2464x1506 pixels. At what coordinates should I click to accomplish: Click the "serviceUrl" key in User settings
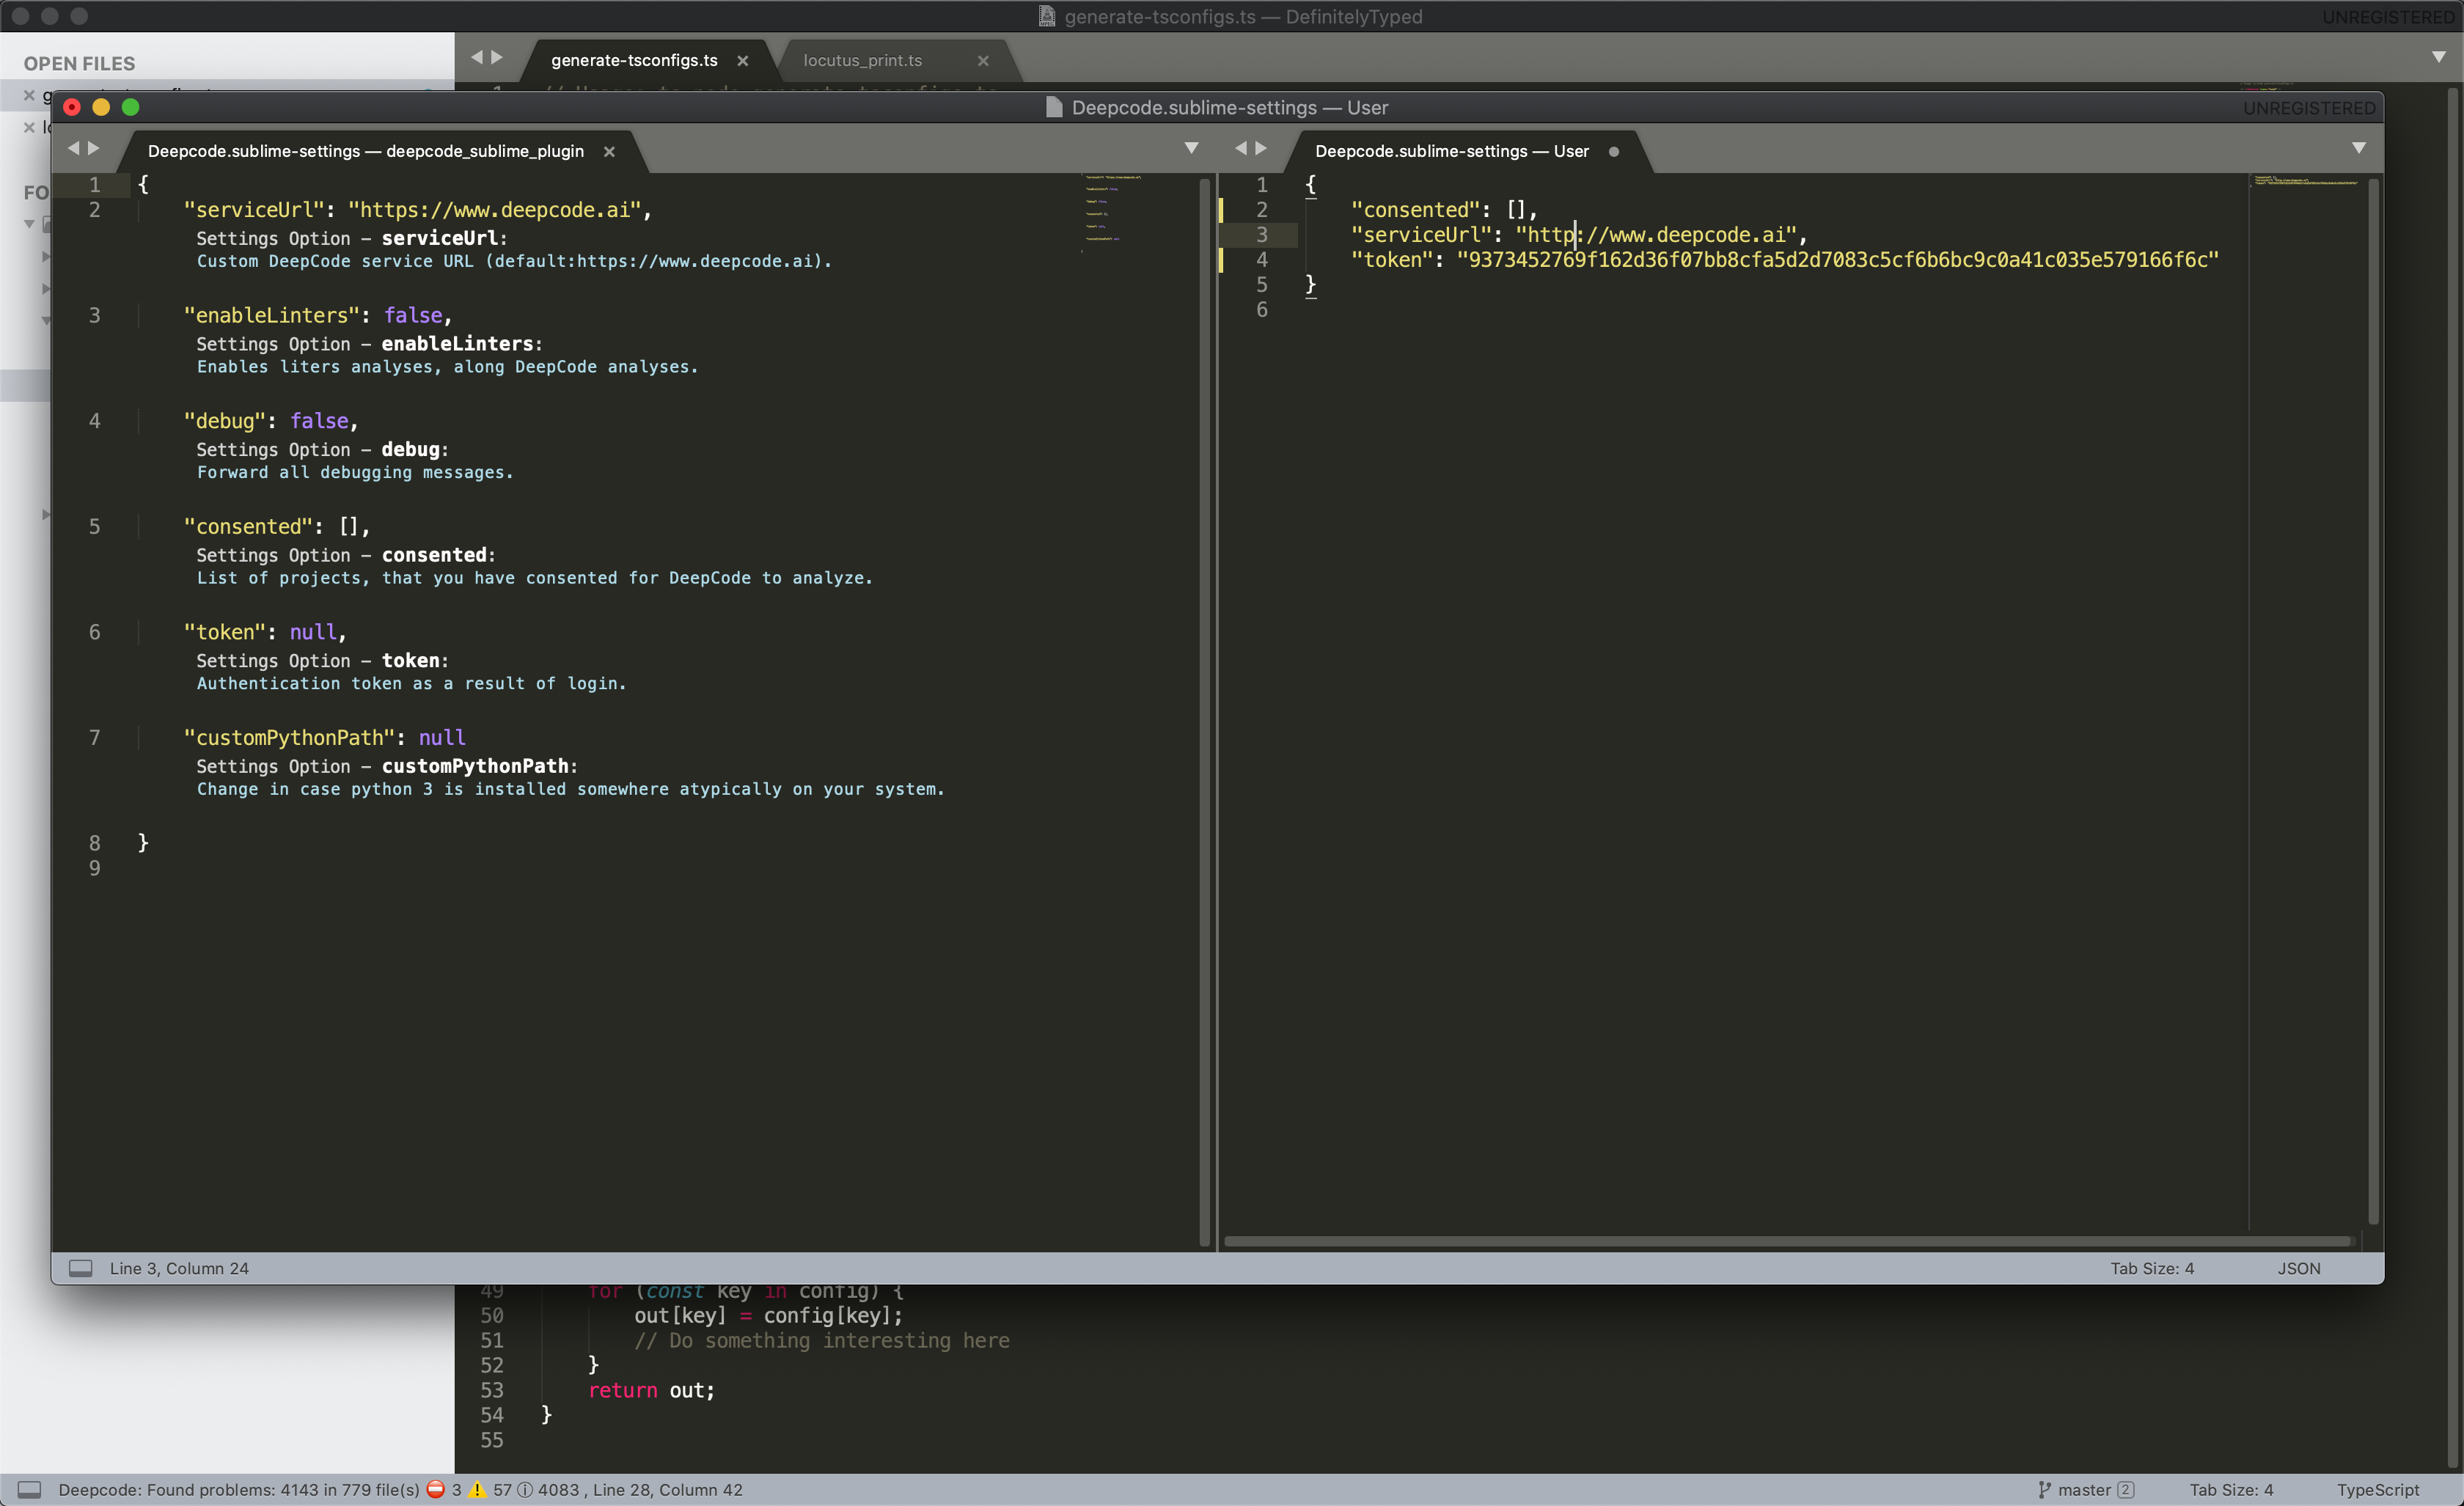coord(1421,235)
